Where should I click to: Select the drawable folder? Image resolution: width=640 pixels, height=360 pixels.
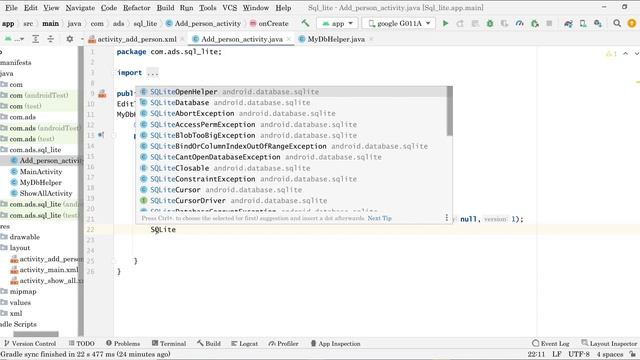coord(24,237)
